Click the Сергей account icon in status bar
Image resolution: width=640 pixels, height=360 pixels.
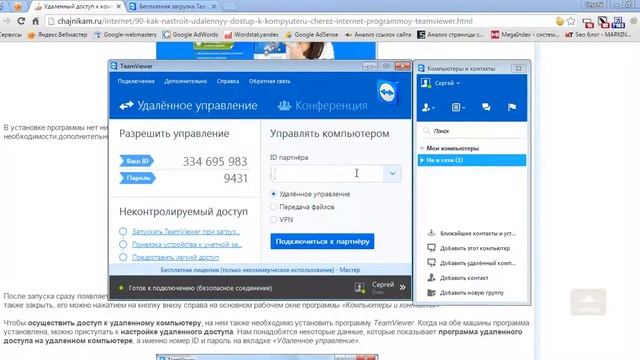tap(360, 288)
